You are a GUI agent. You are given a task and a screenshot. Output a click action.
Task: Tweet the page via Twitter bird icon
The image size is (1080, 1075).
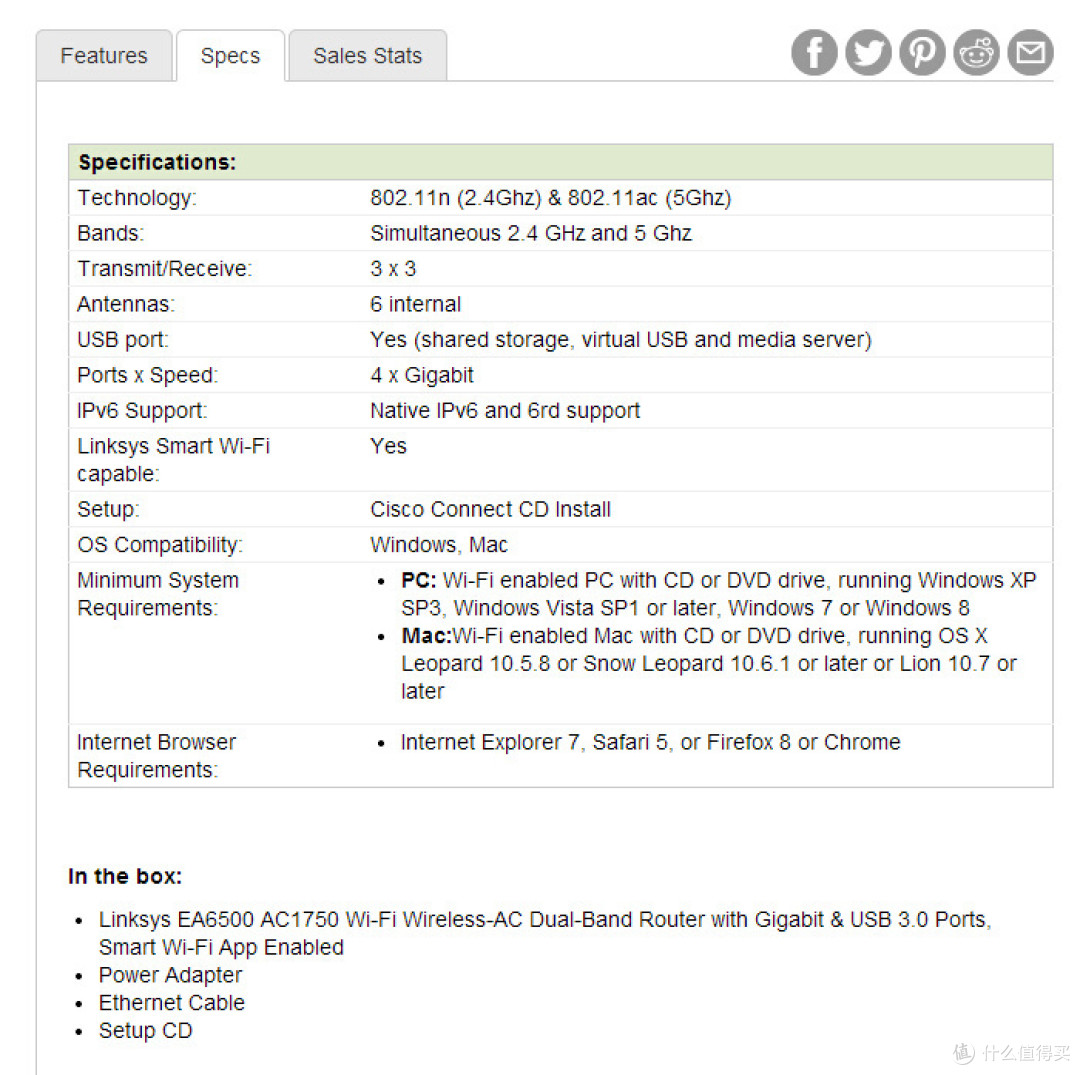pos(868,52)
